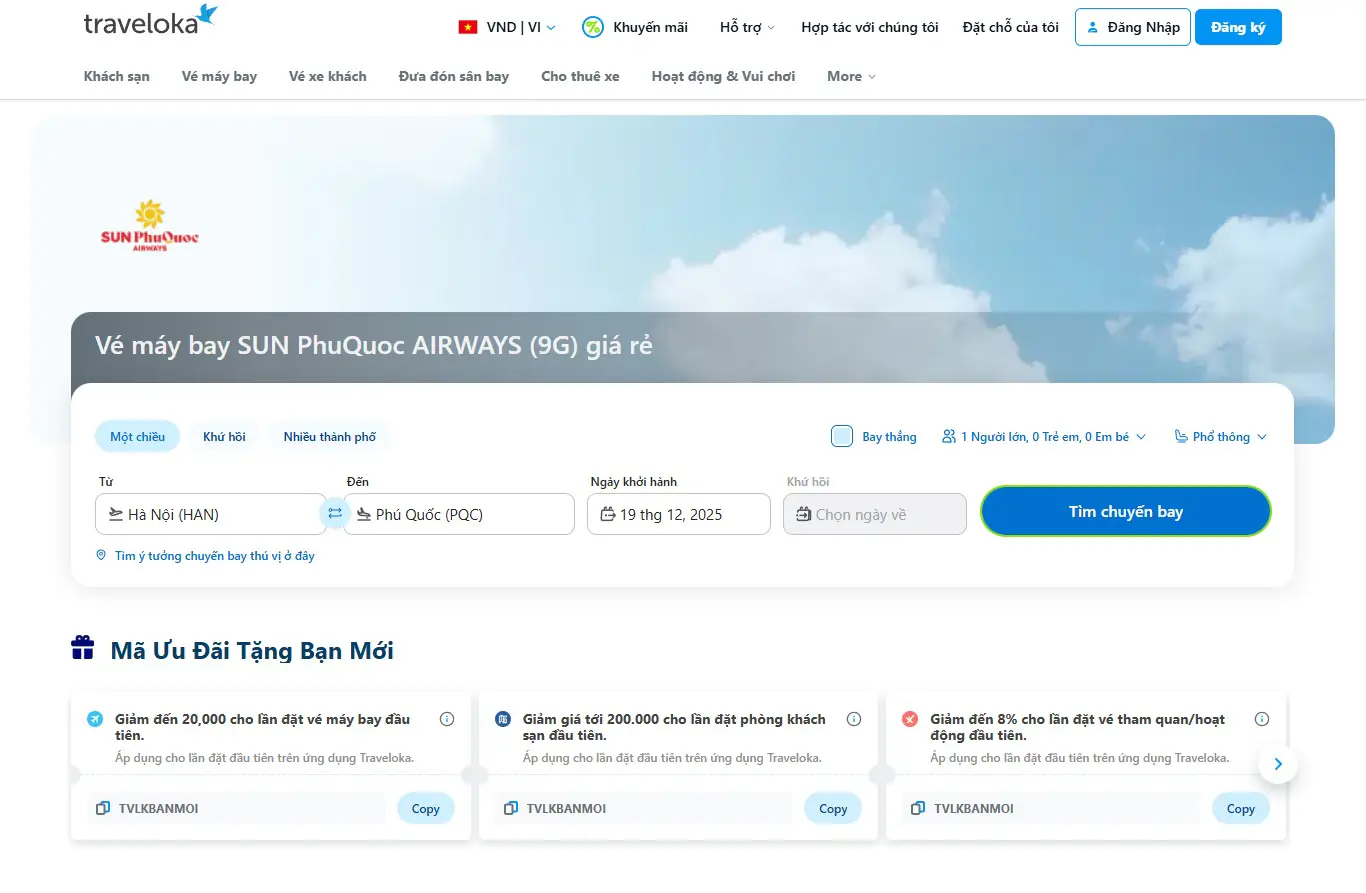Select the Khứ hồi trip type
Image resolution: width=1366 pixels, height=893 pixels.
tap(224, 437)
